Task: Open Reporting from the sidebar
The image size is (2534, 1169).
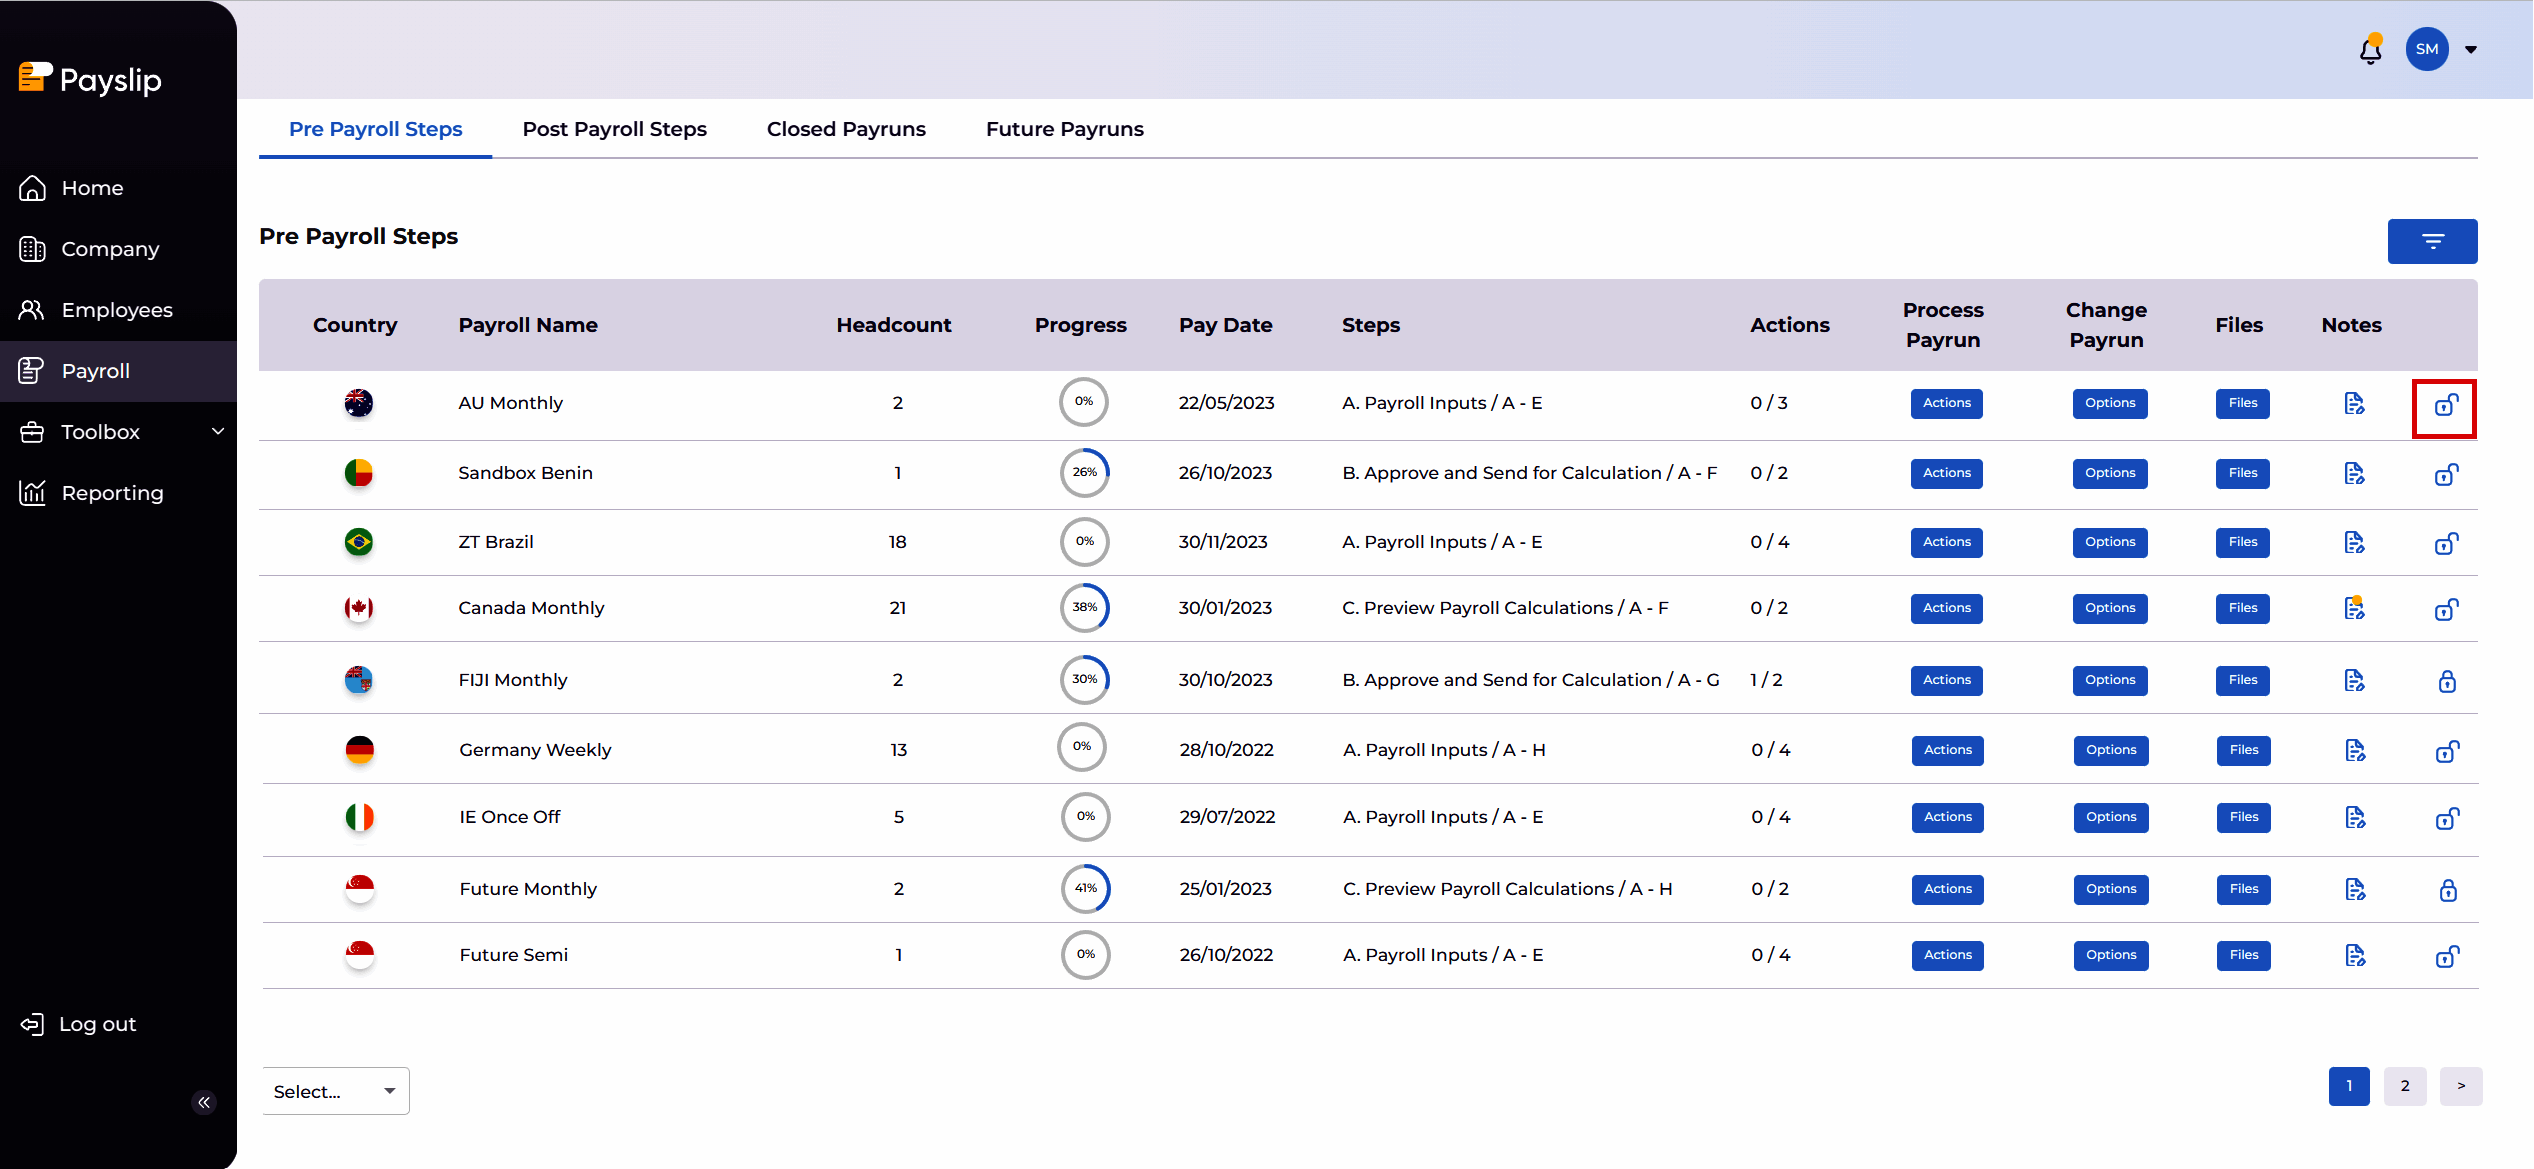Action: coord(112,493)
